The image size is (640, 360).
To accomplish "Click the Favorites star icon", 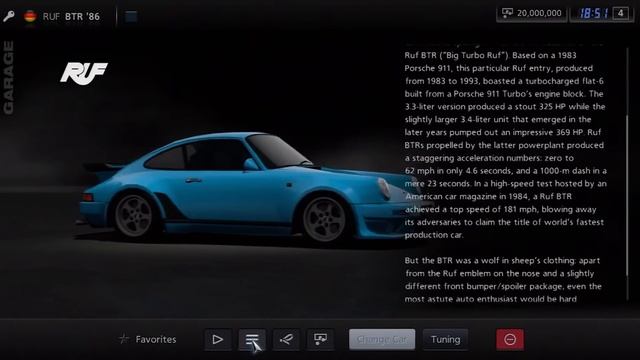I will pyautogui.click(x=124, y=339).
